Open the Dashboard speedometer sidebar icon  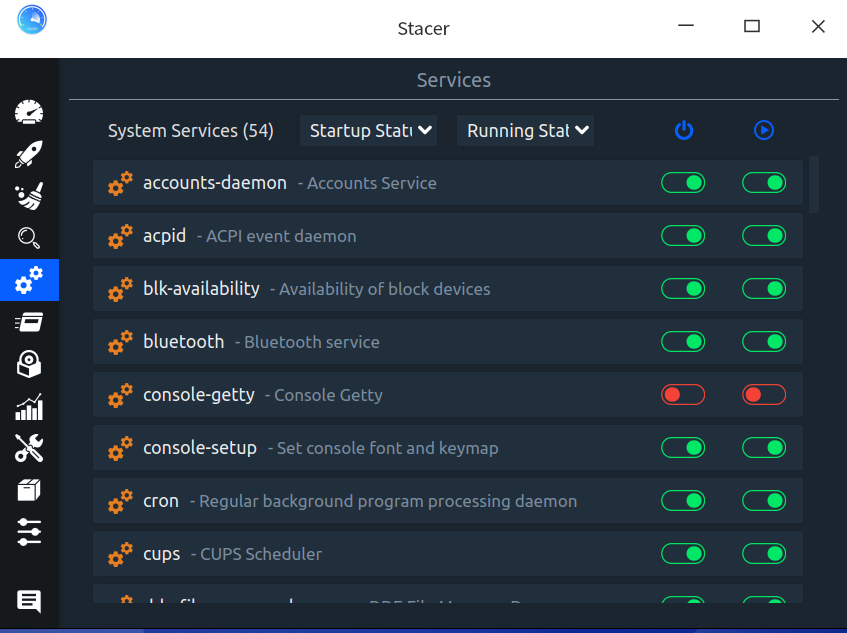pyautogui.click(x=29, y=112)
